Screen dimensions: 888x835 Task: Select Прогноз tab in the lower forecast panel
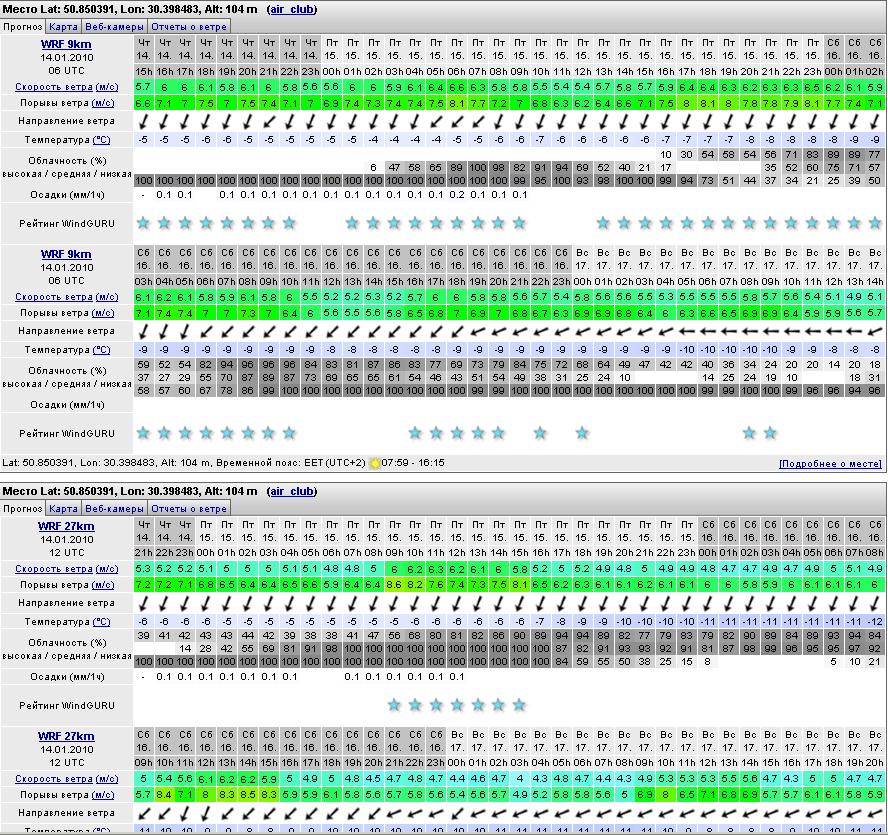[x=22, y=508]
